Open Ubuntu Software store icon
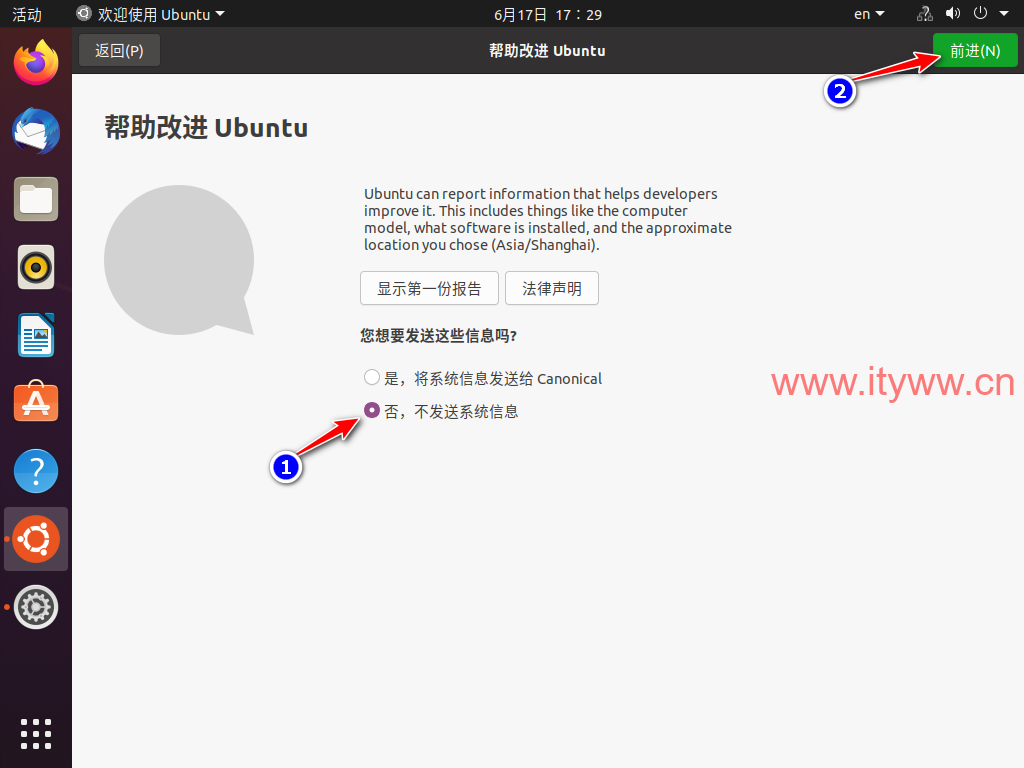The height and width of the screenshot is (768, 1024). pyautogui.click(x=36, y=402)
